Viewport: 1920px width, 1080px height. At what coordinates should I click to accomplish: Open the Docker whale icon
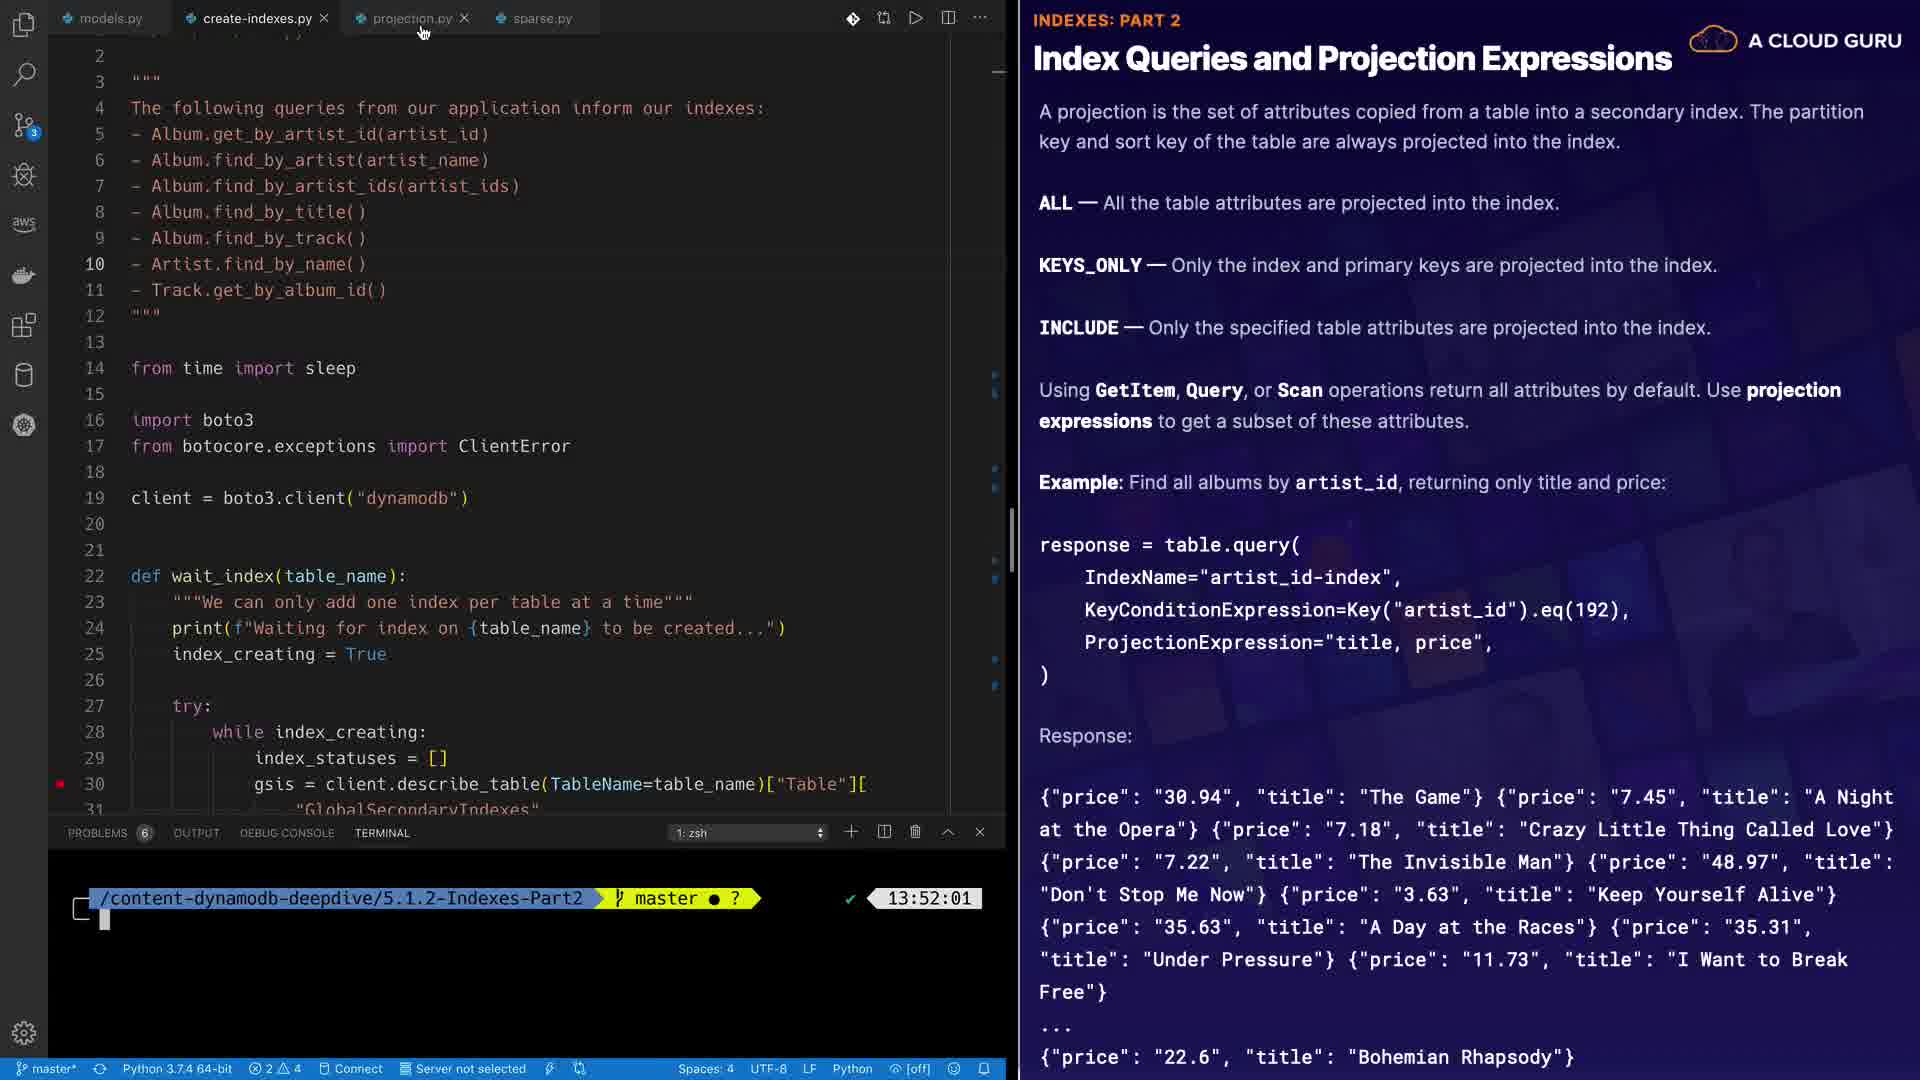[x=24, y=275]
